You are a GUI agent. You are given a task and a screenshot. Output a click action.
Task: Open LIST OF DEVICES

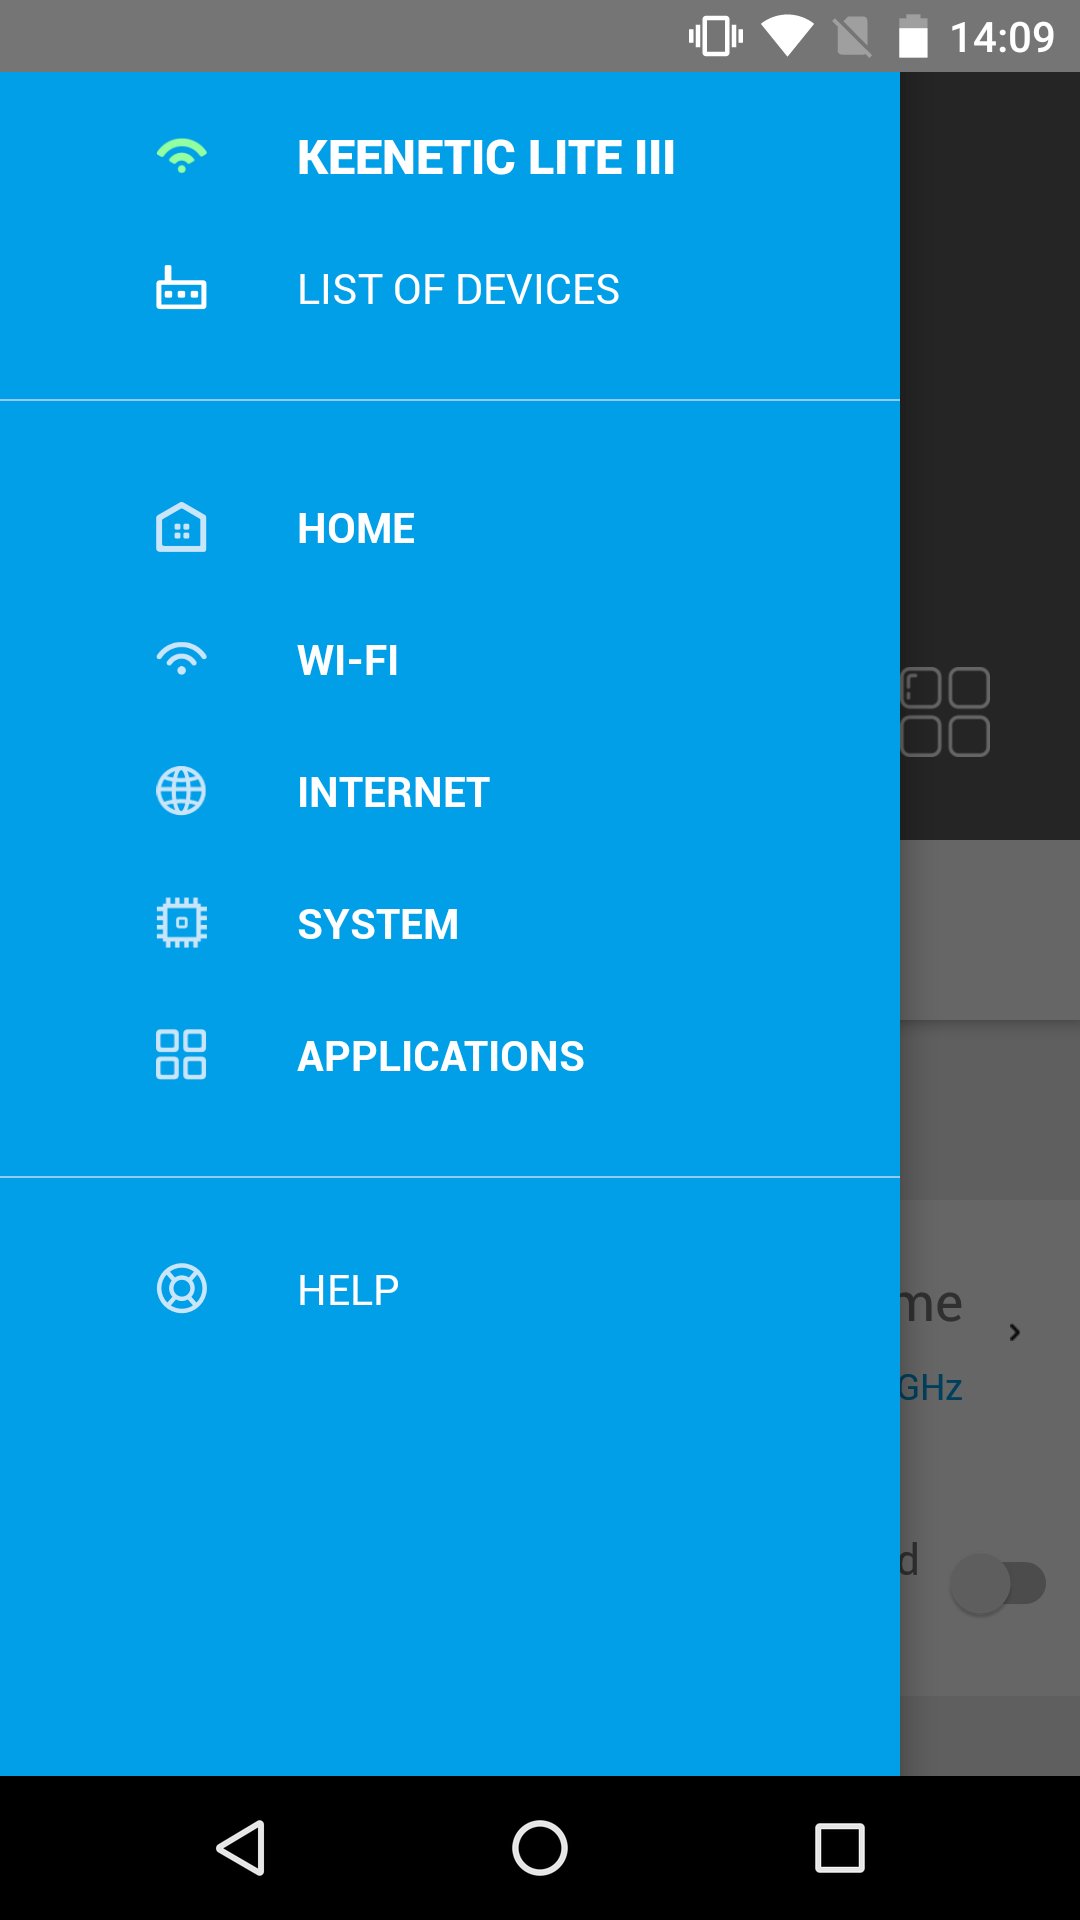coord(458,290)
